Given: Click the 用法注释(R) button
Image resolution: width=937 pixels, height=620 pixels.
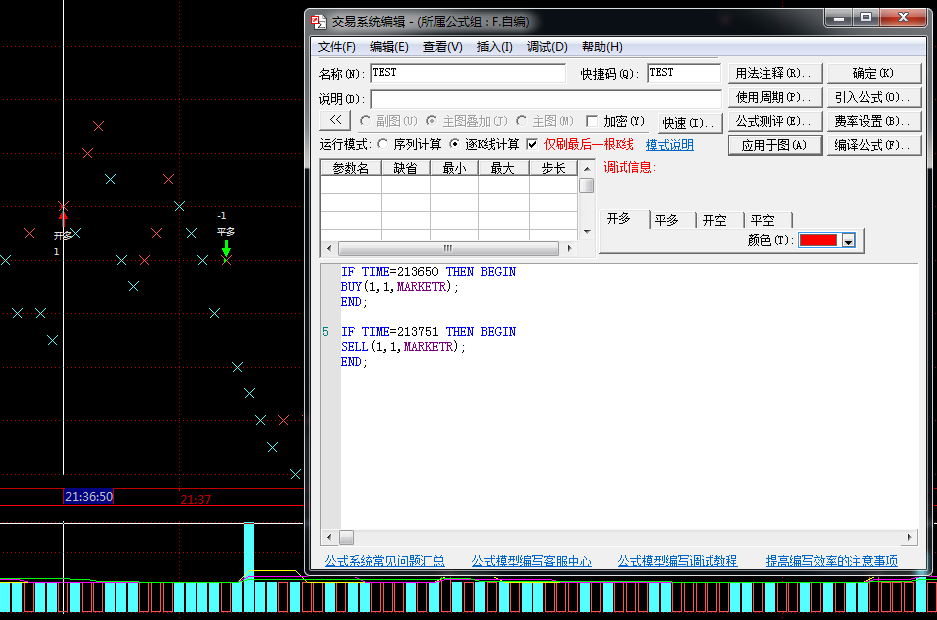Looking at the screenshot, I should (775, 73).
